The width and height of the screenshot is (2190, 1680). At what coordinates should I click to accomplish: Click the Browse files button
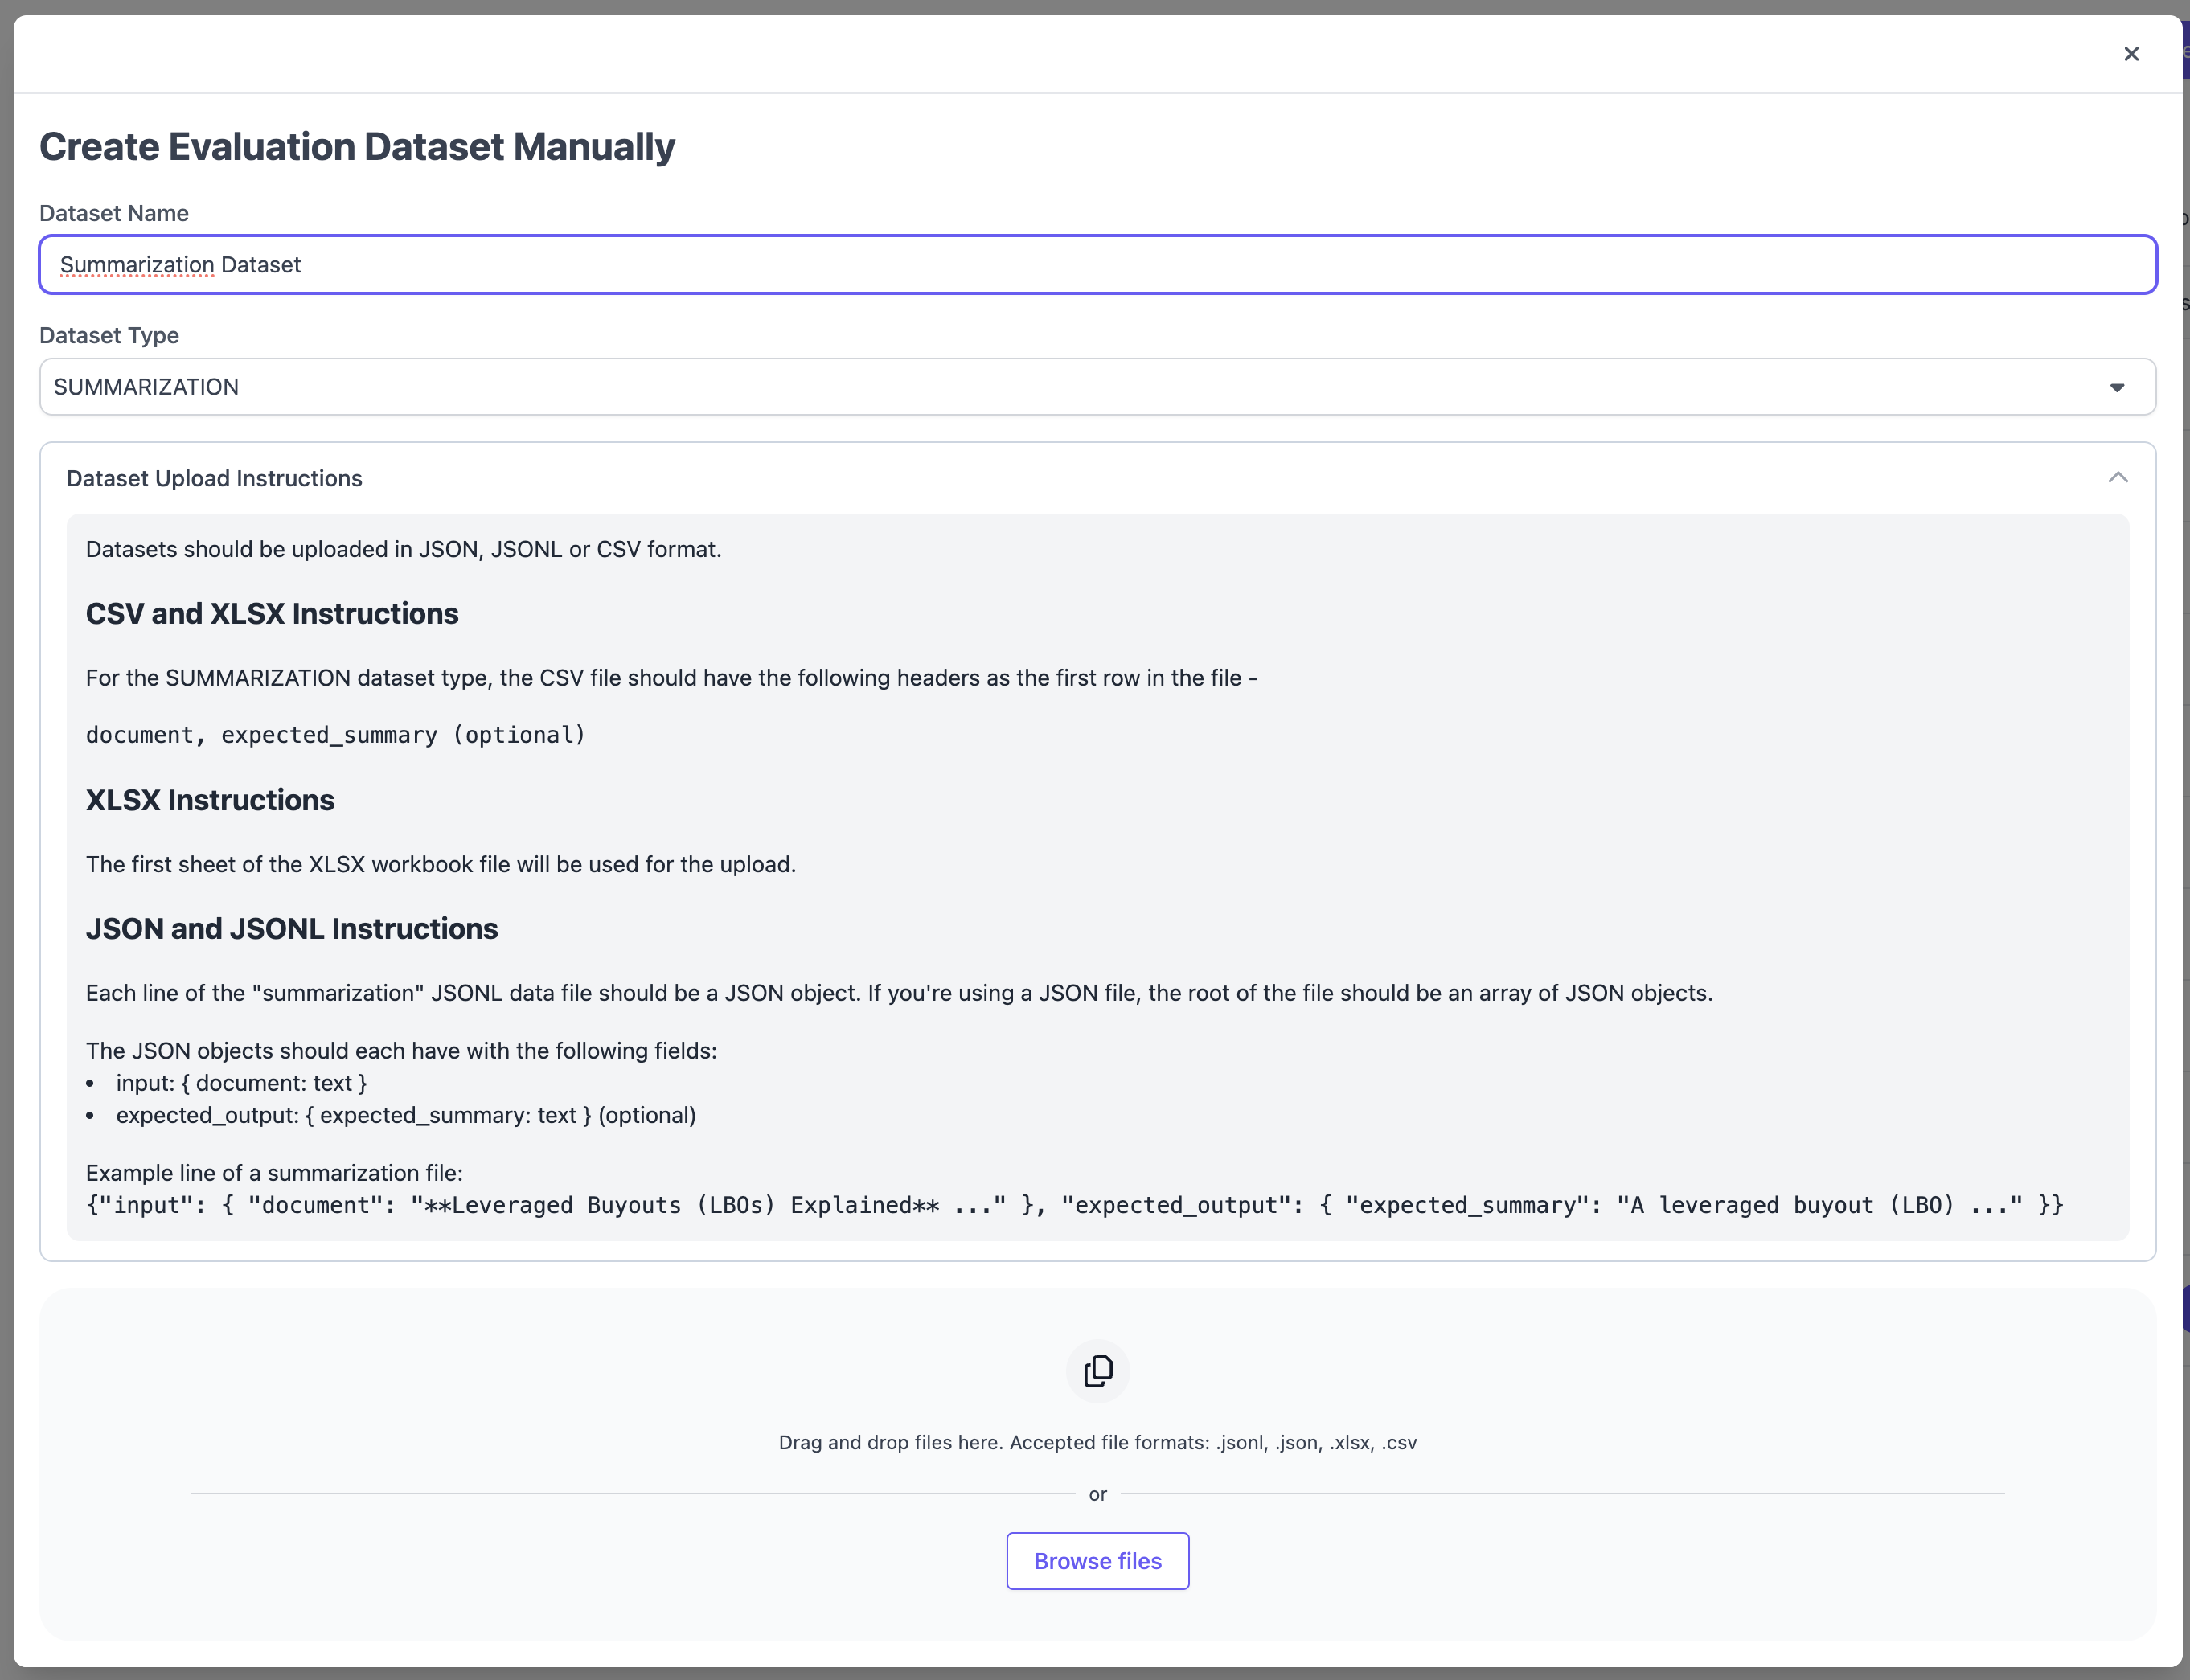[x=1097, y=1561]
